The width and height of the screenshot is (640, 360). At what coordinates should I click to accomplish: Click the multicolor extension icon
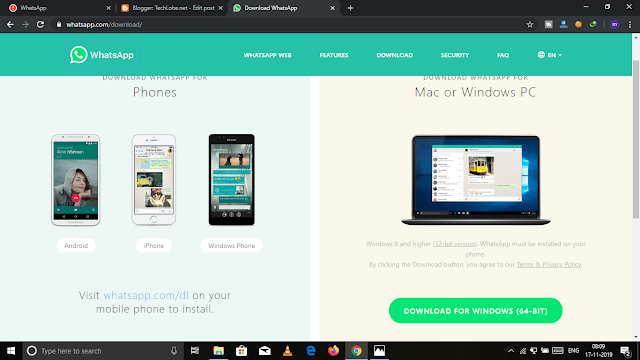coord(593,24)
